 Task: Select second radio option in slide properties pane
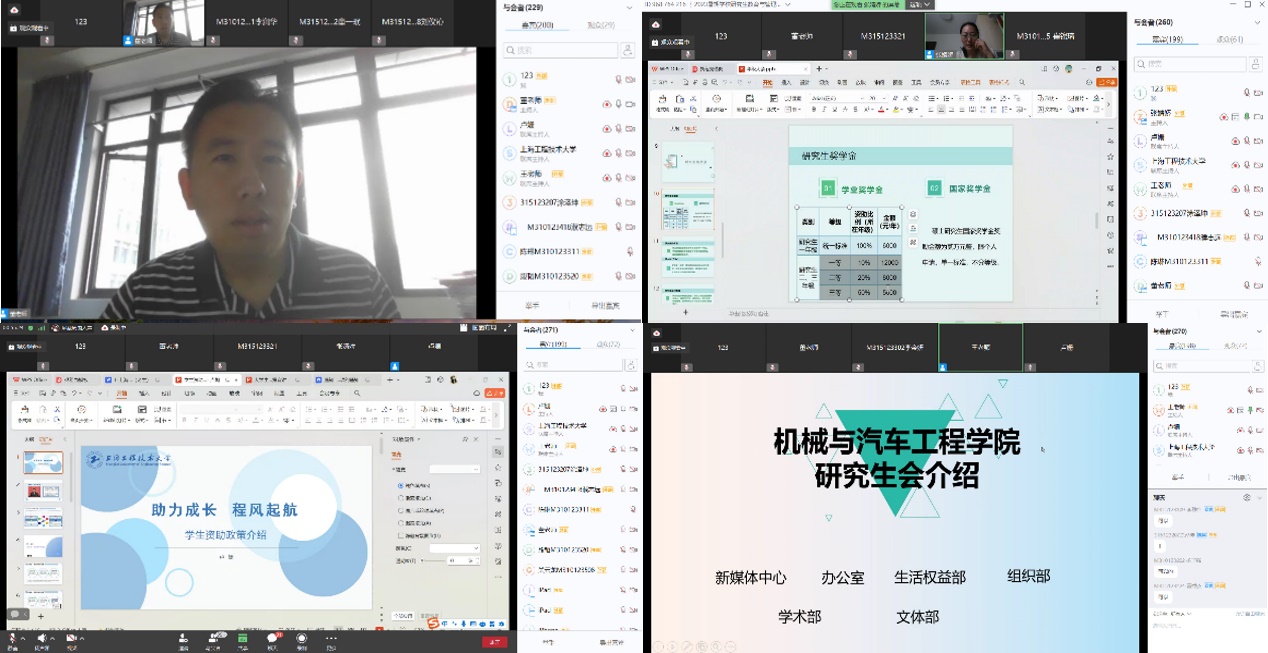(401, 498)
